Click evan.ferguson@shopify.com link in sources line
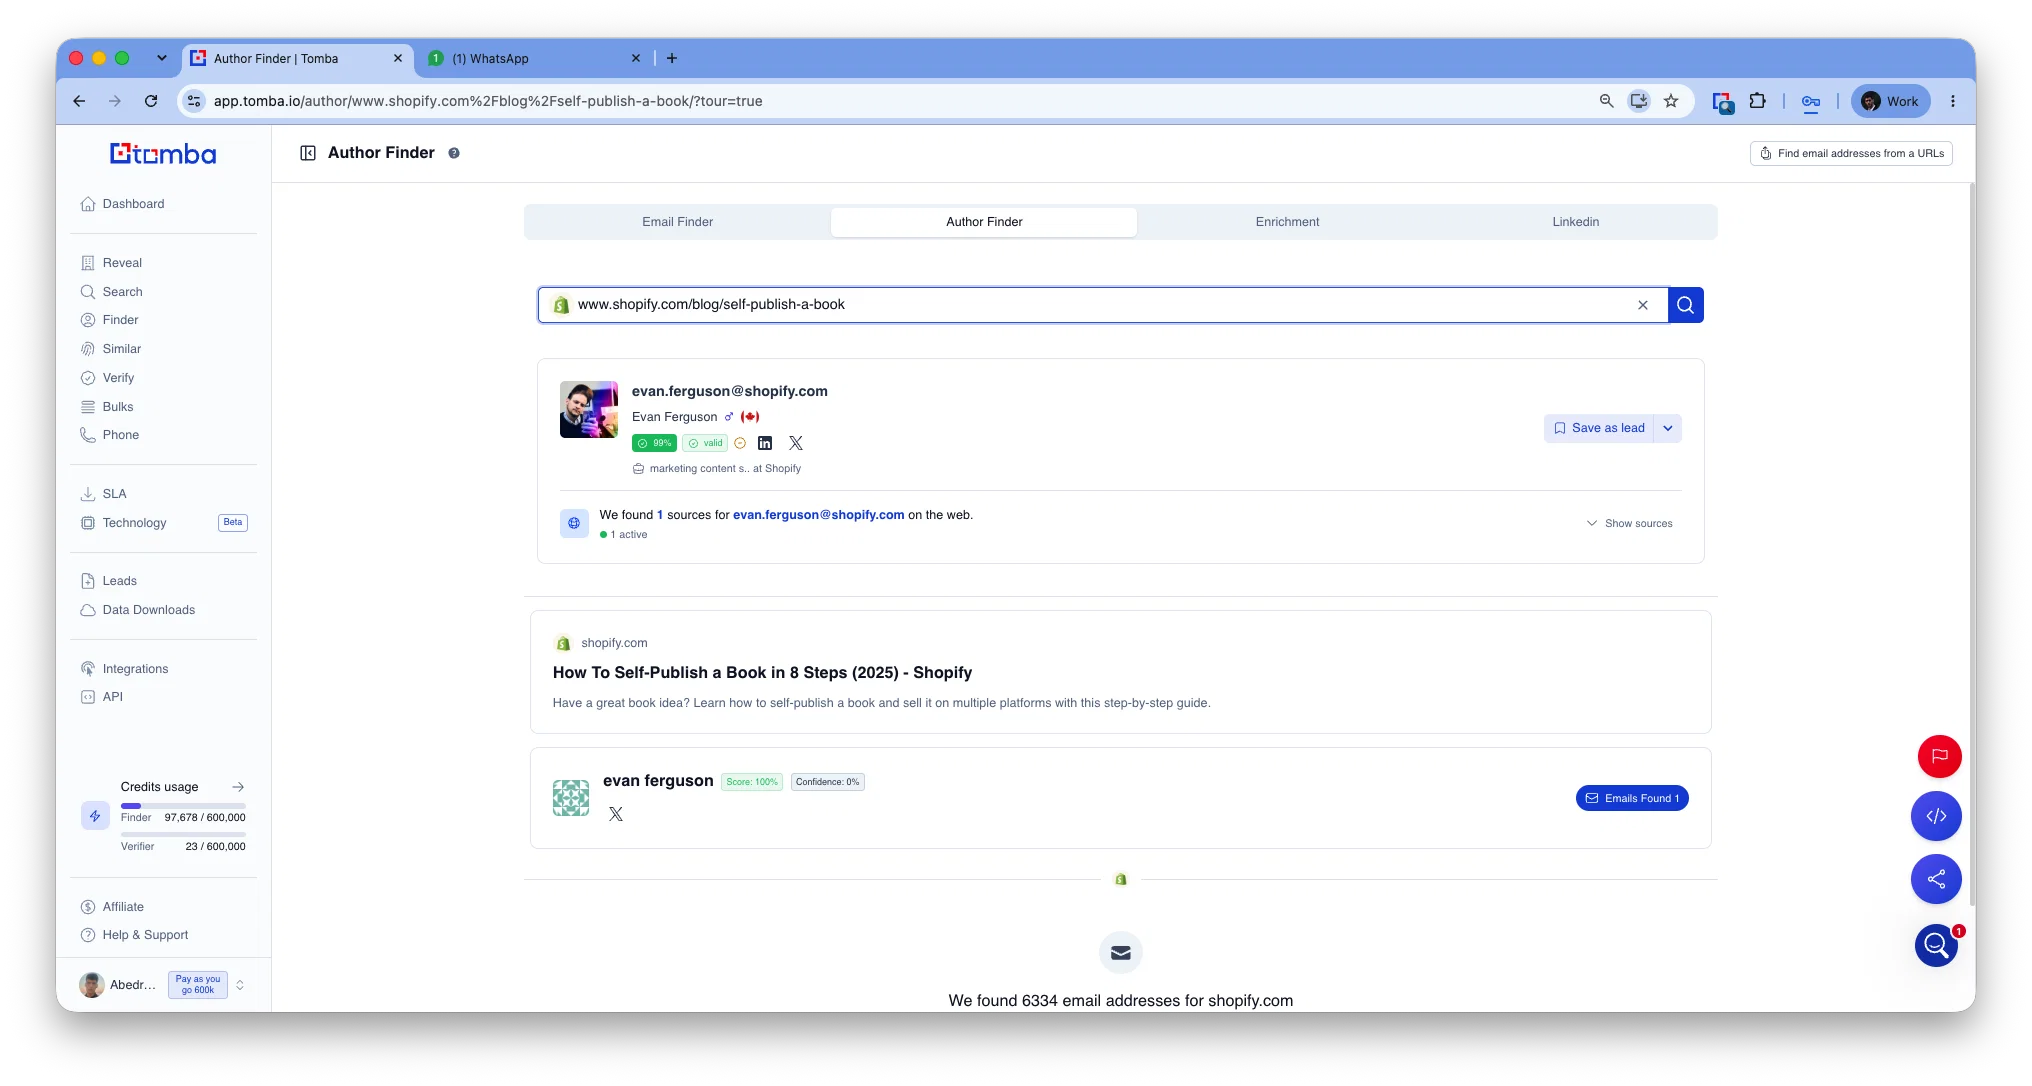 818,515
